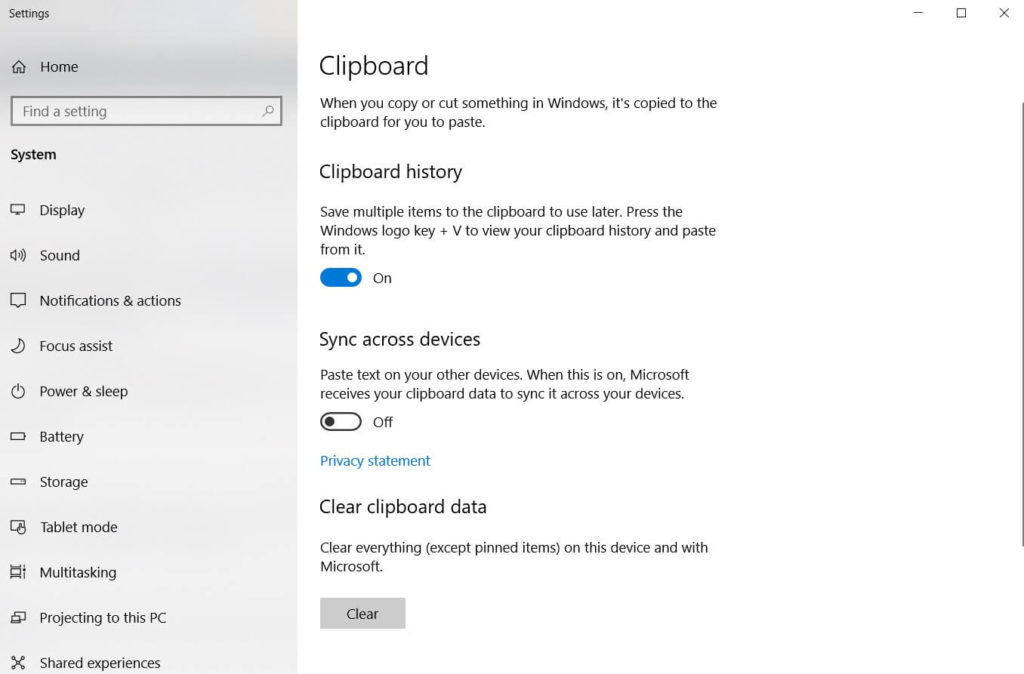The width and height of the screenshot is (1024, 674).
Task: Open Display settings from the sidebar
Action: click(62, 210)
